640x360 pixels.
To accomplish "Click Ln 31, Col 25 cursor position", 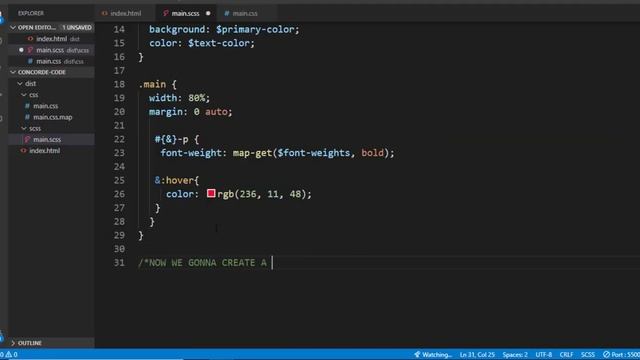I will click(x=477, y=354).
